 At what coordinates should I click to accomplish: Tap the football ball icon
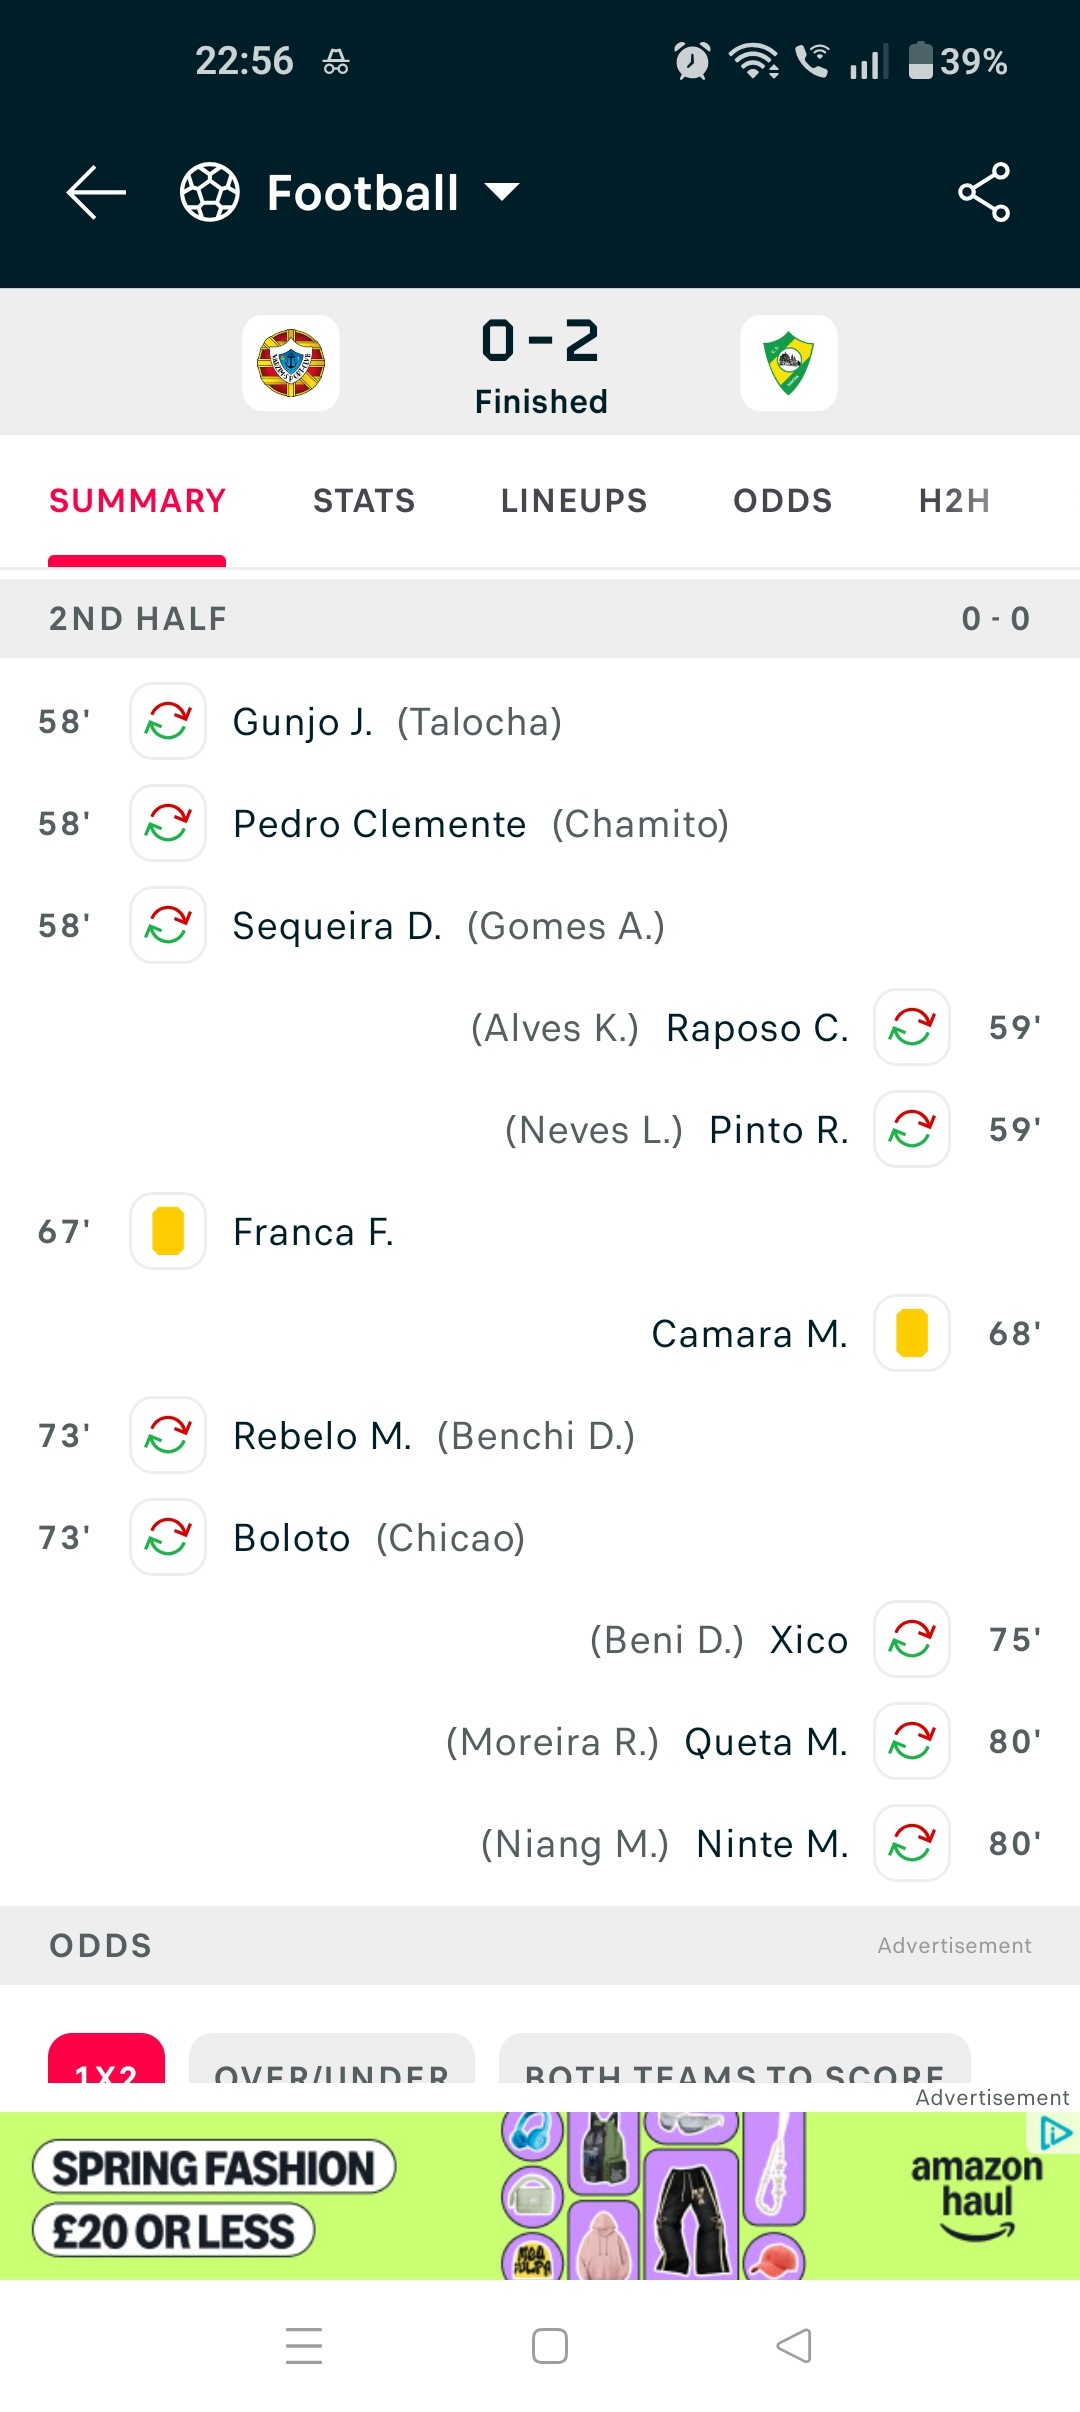(x=209, y=192)
